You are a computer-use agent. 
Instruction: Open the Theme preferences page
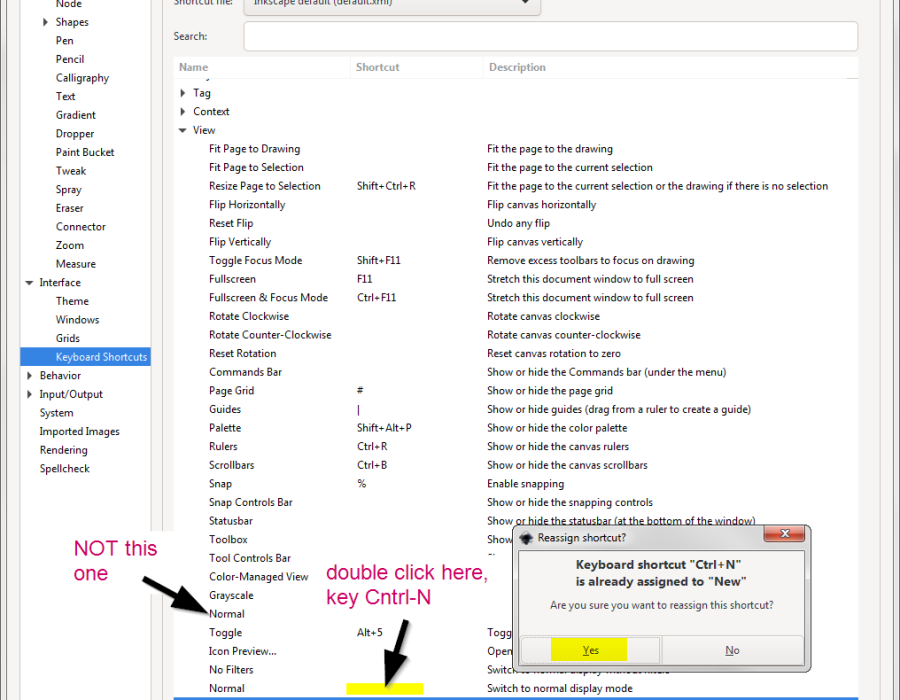click(x=72, y=301)
